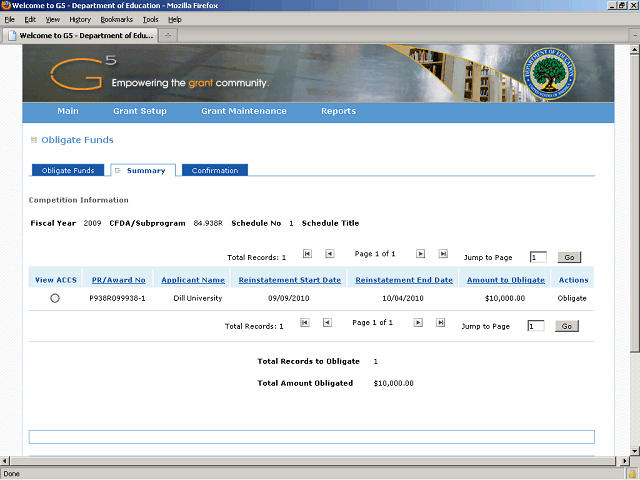Switch to the Obligate Funds tab

coord(68,170)
